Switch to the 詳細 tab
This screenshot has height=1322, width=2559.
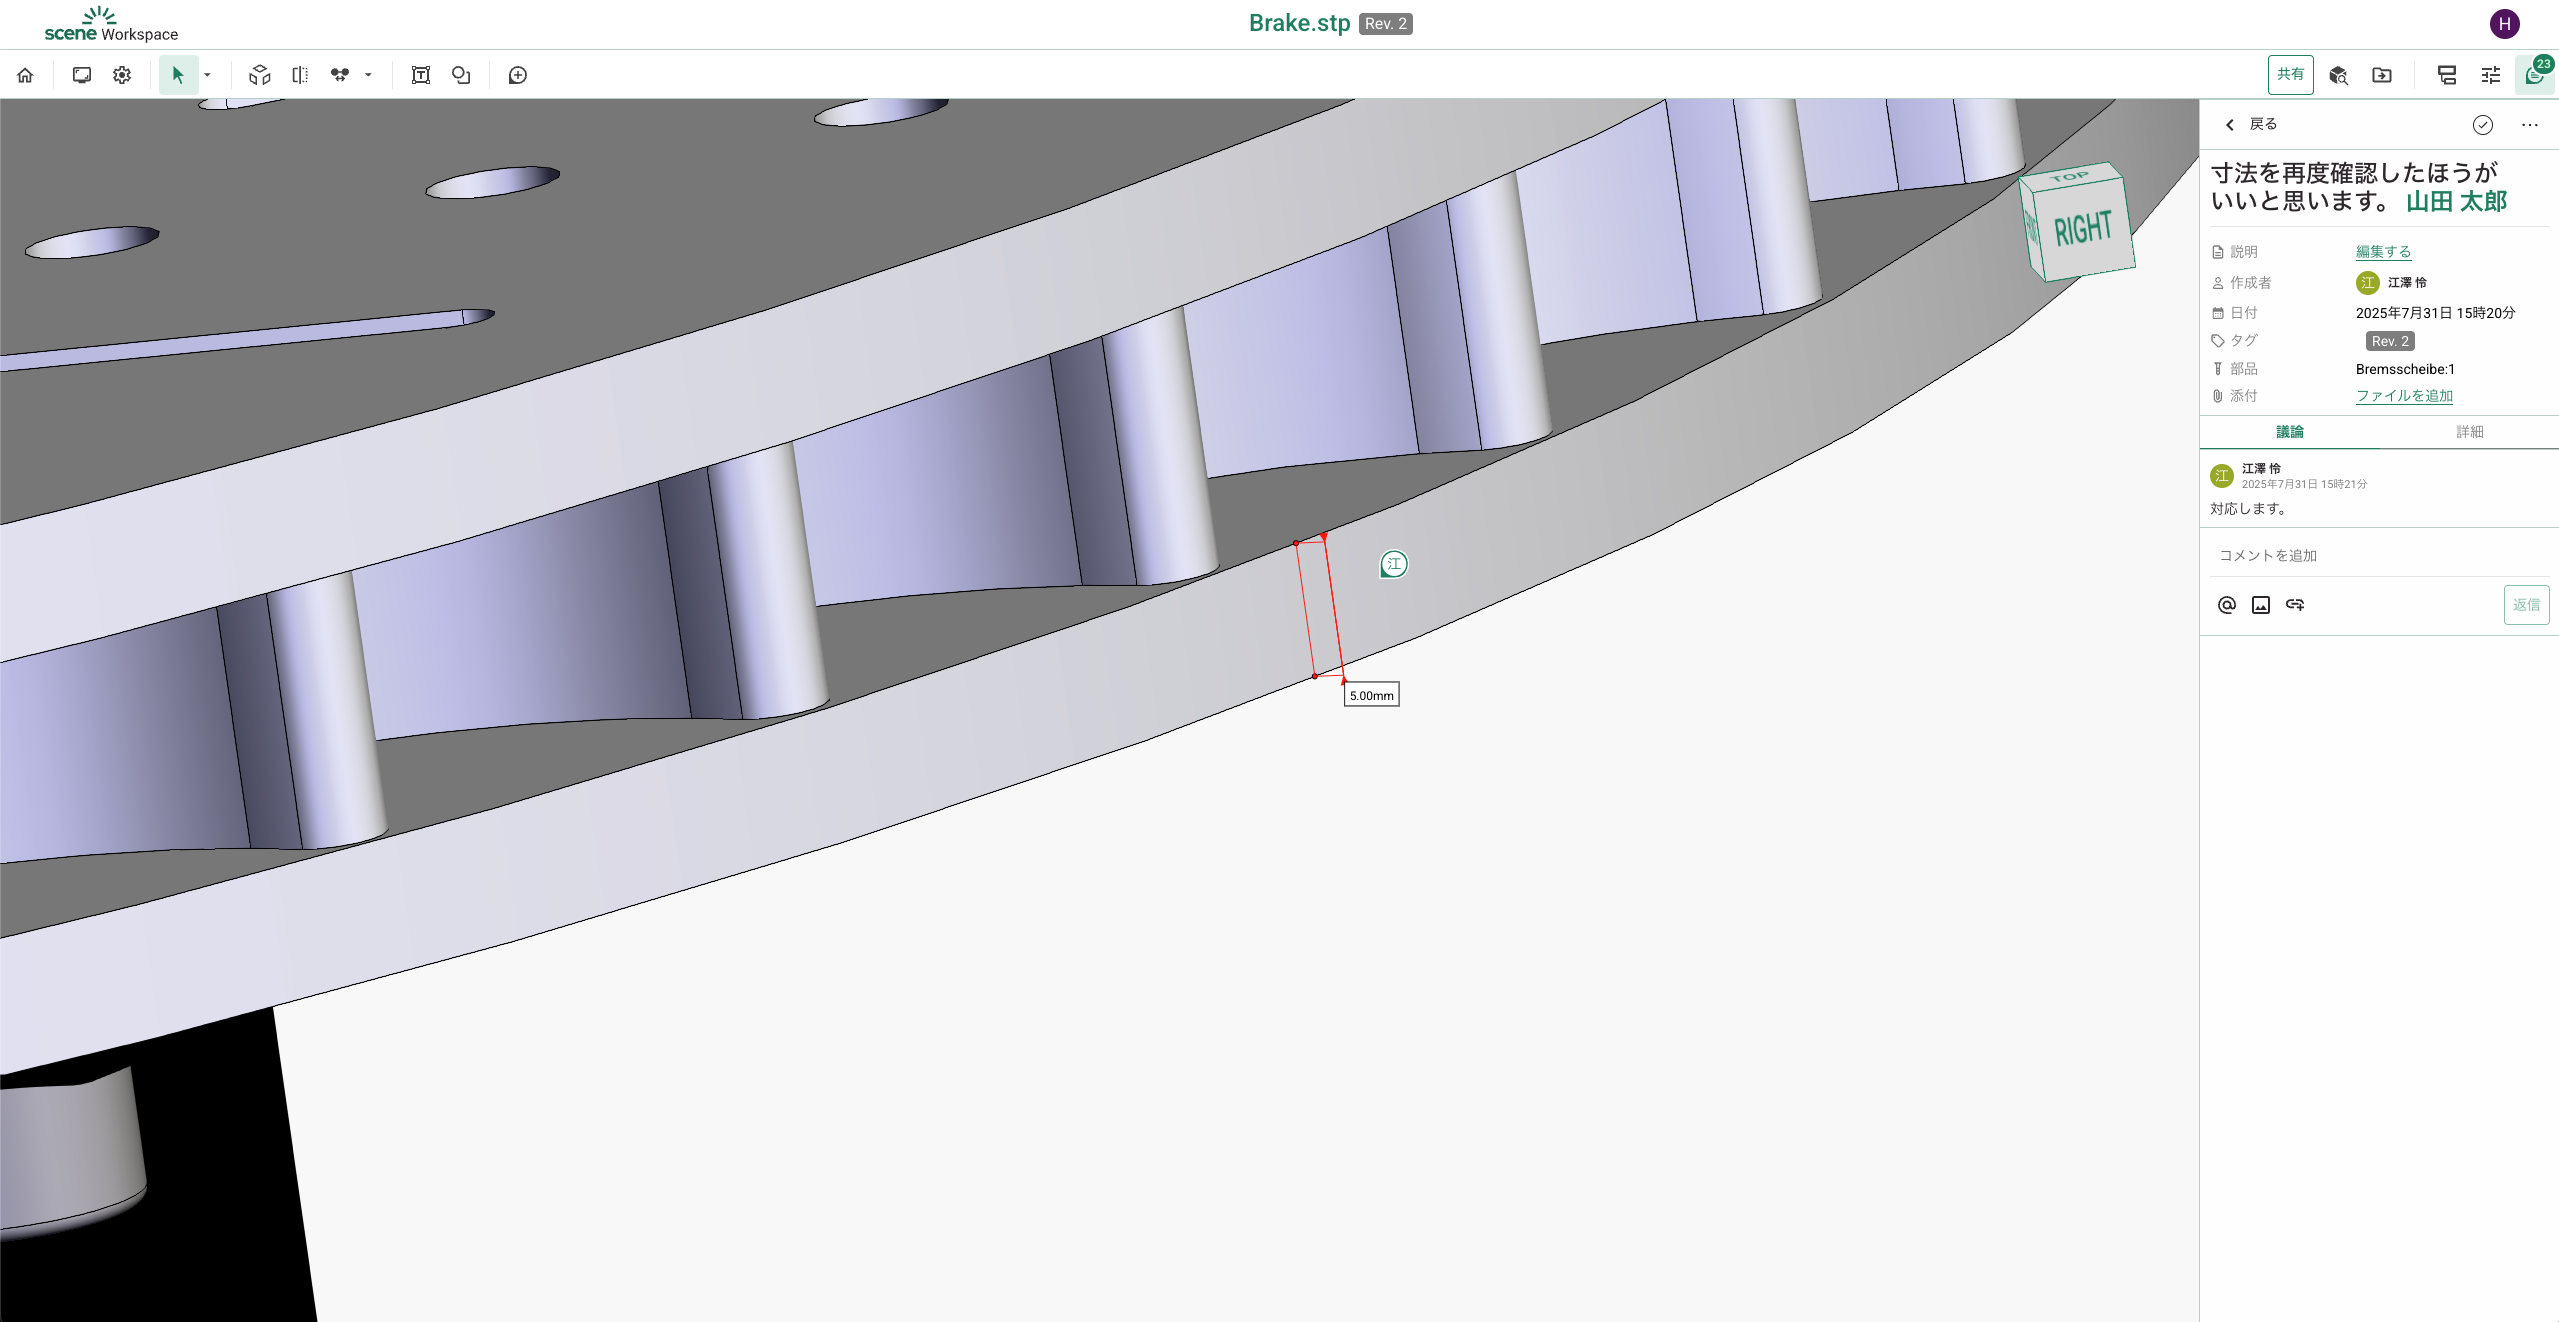(x=2469, y=432)
